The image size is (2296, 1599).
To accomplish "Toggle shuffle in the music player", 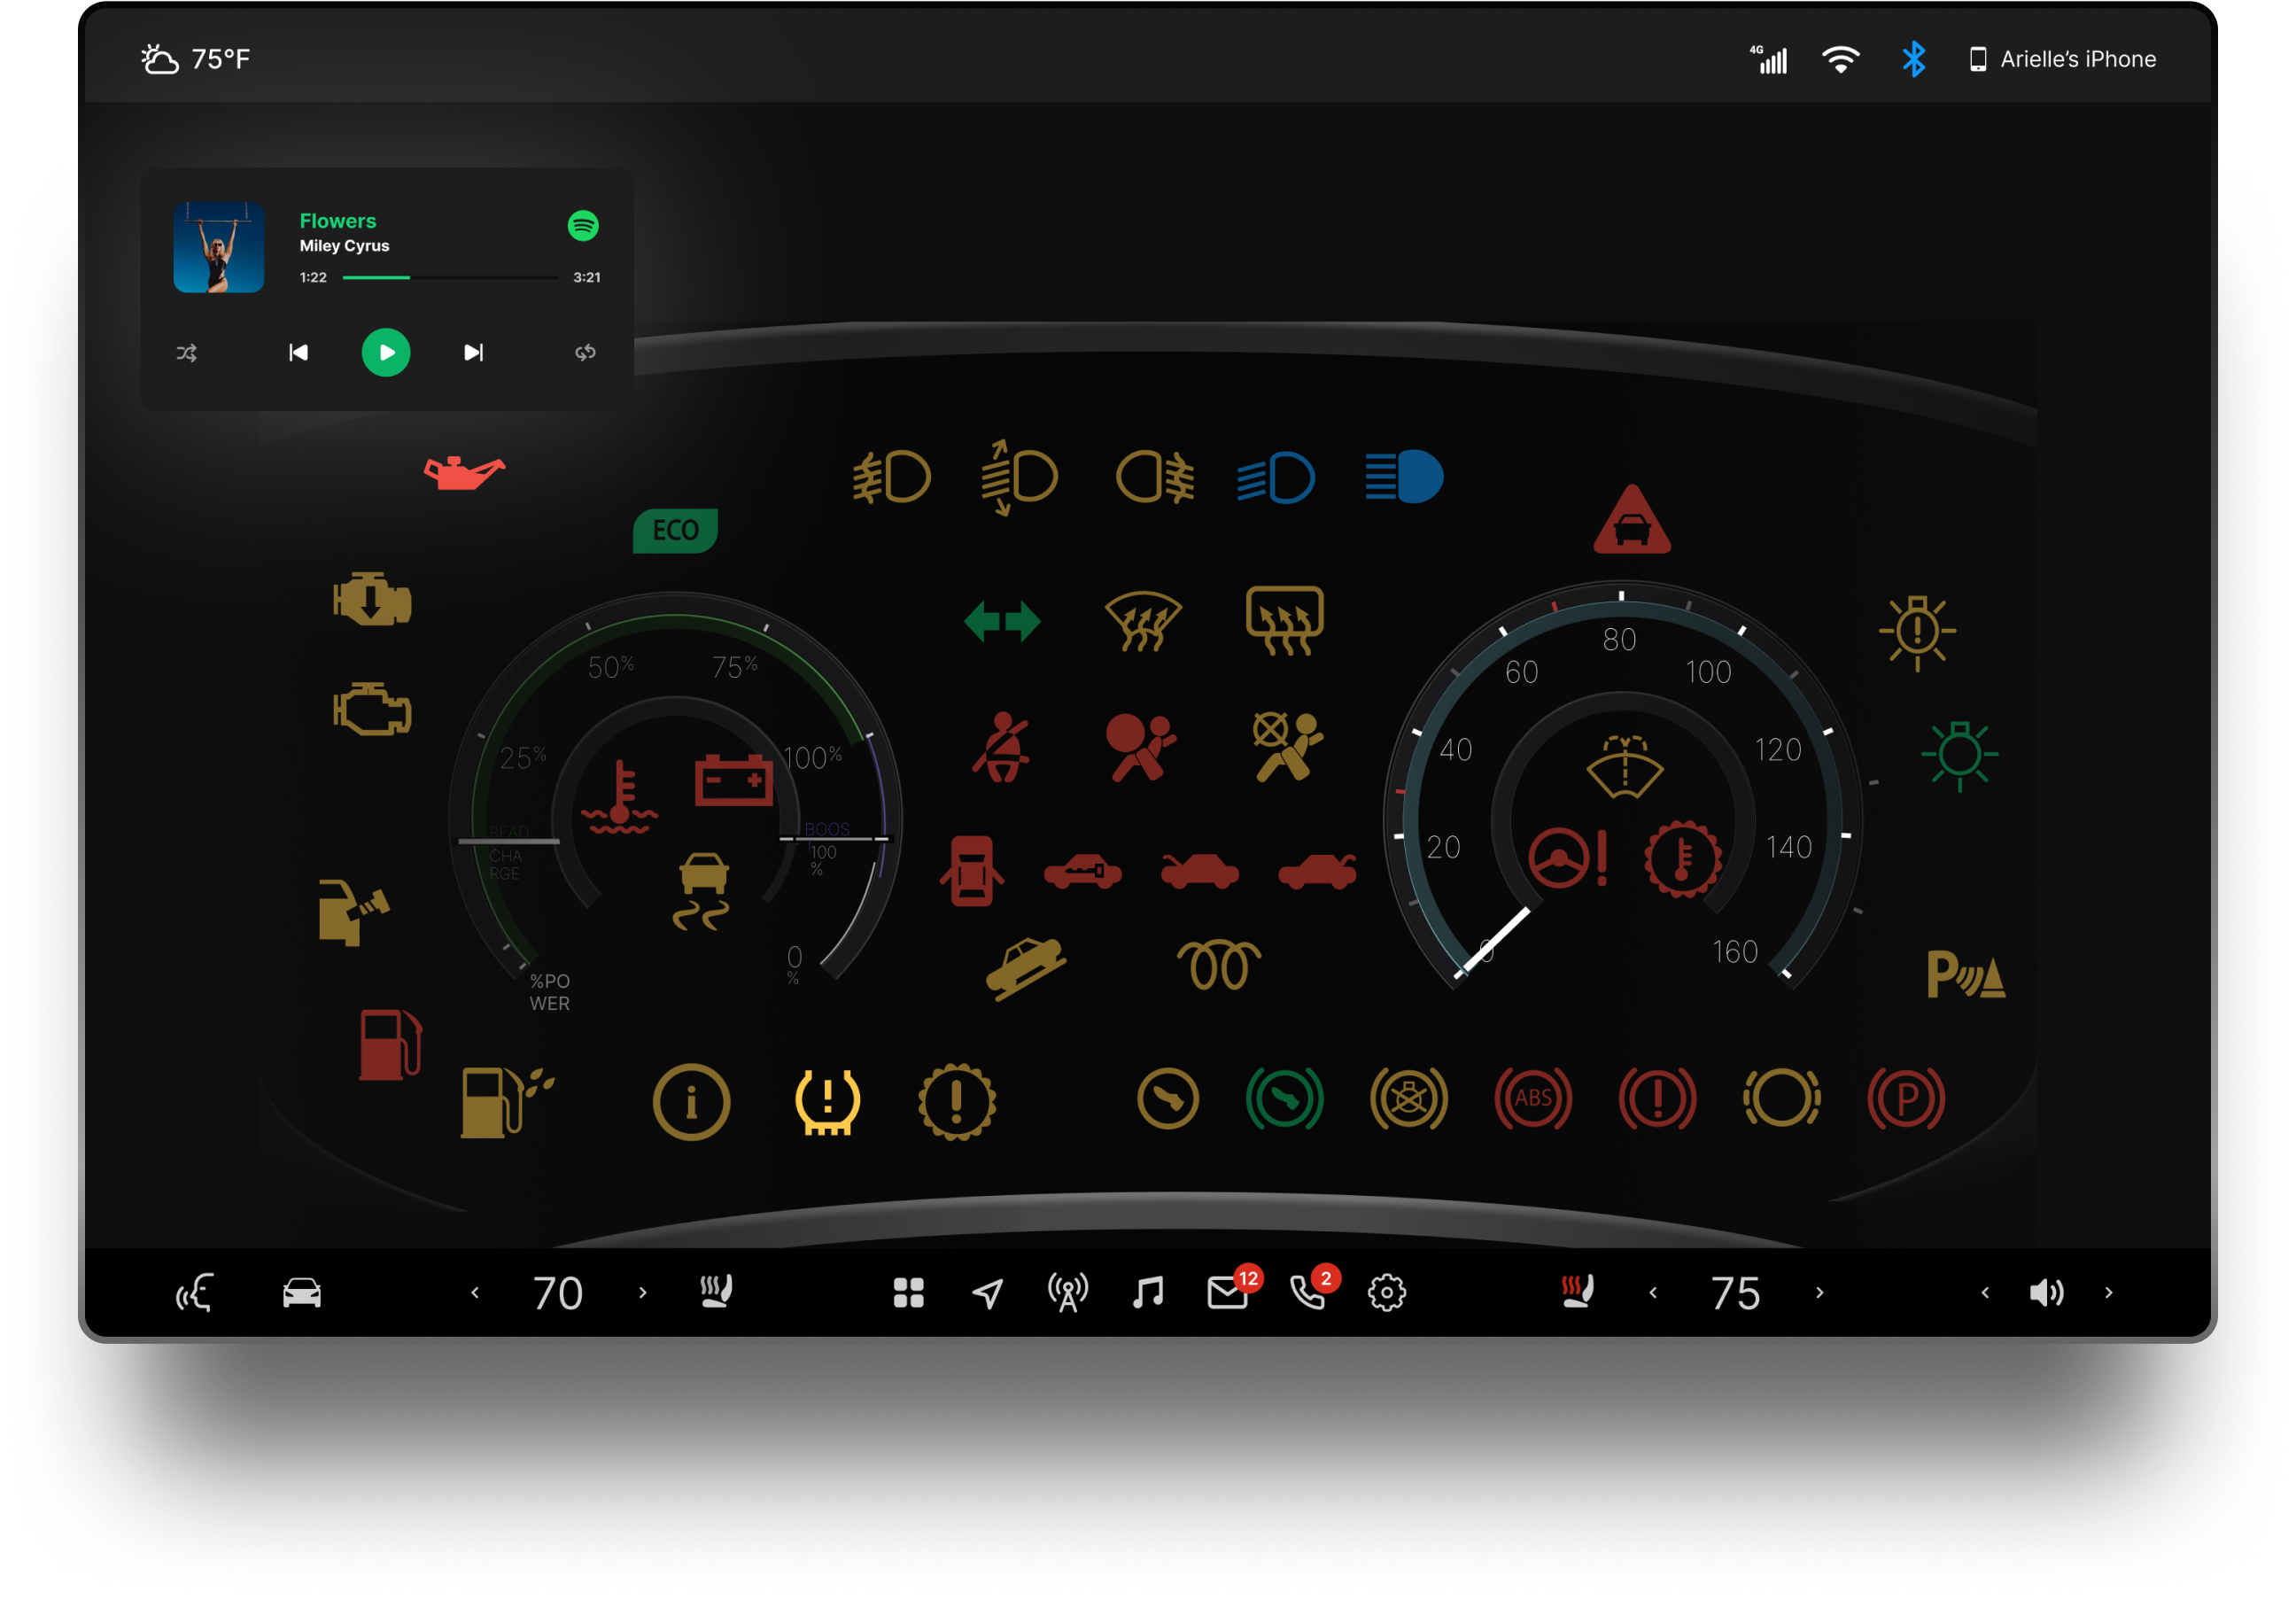I will 187,353.
